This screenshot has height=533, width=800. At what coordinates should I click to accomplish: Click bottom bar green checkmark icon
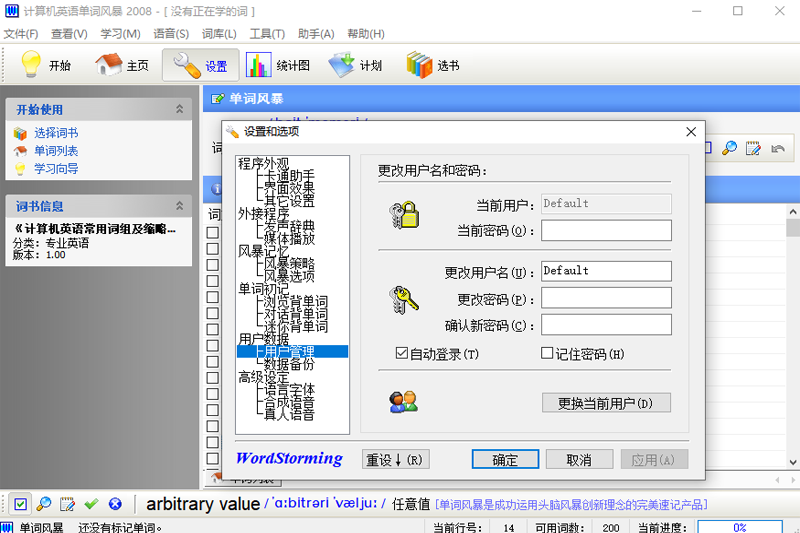(x=91, y=504)
